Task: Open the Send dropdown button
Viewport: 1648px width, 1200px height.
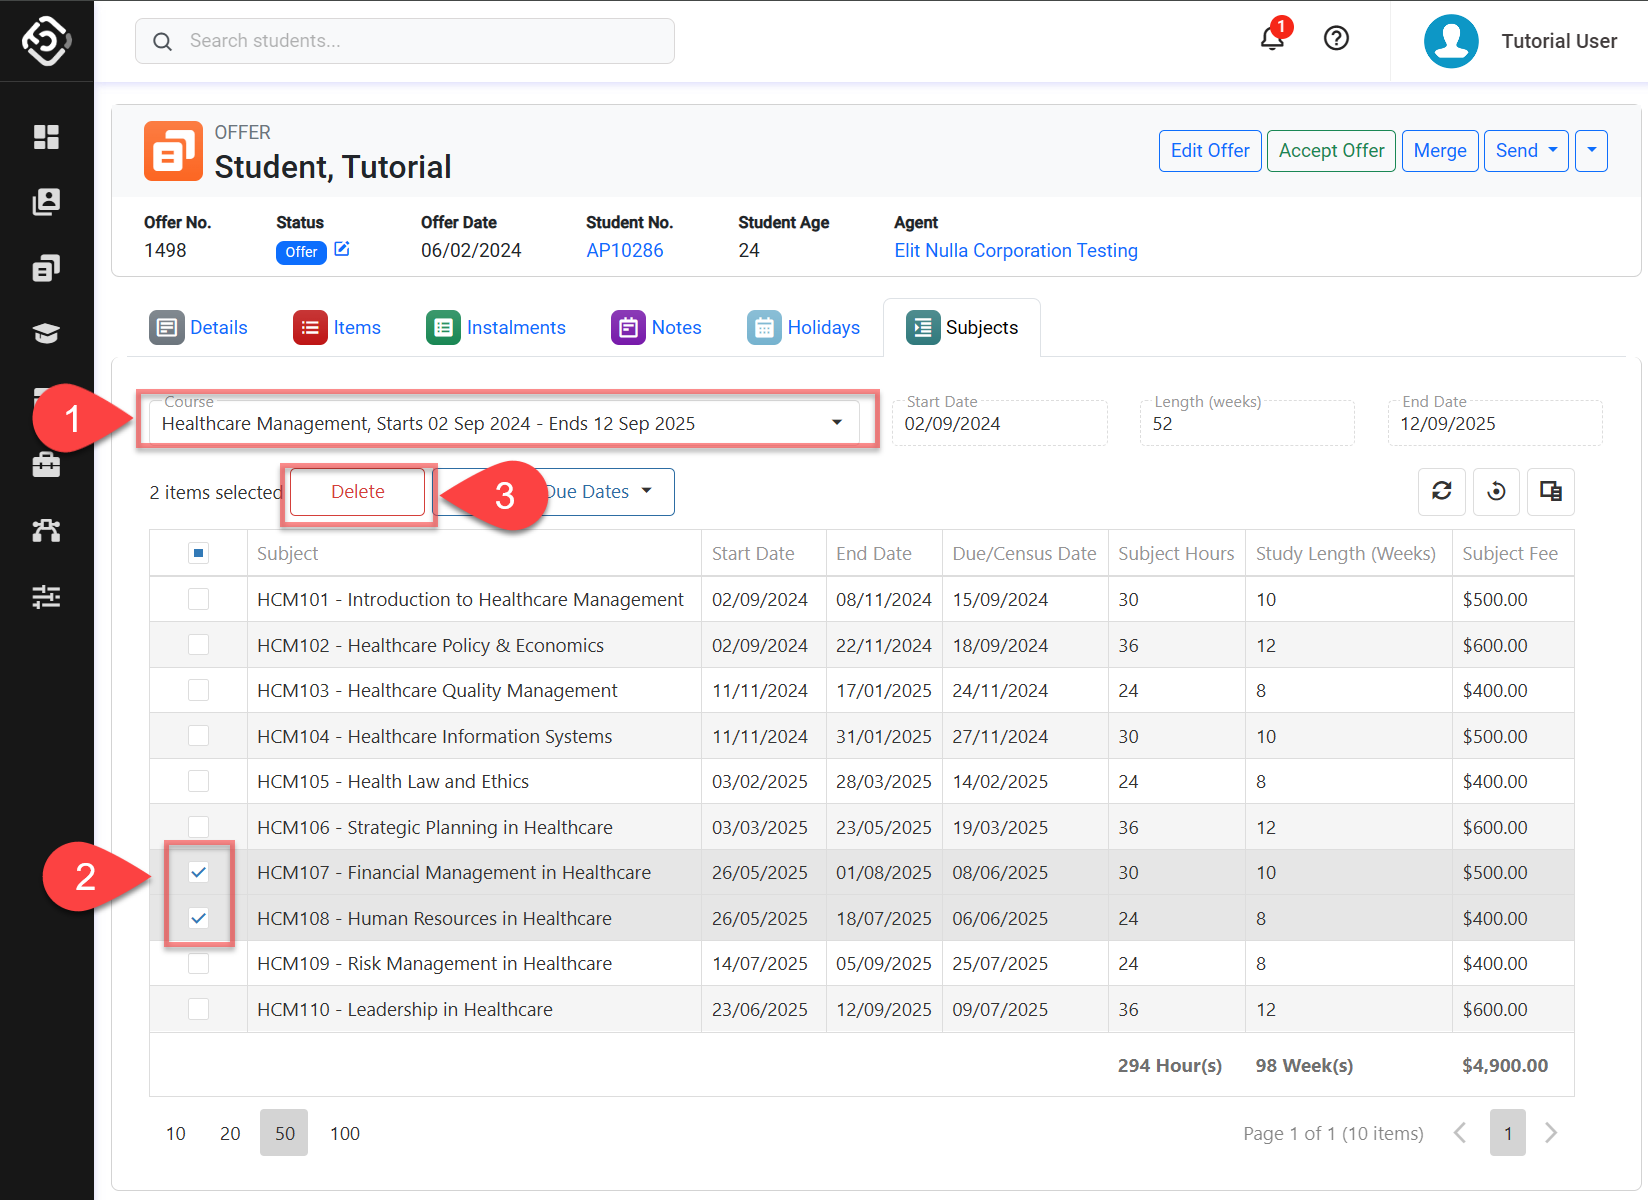Action: click(1526, 151)
